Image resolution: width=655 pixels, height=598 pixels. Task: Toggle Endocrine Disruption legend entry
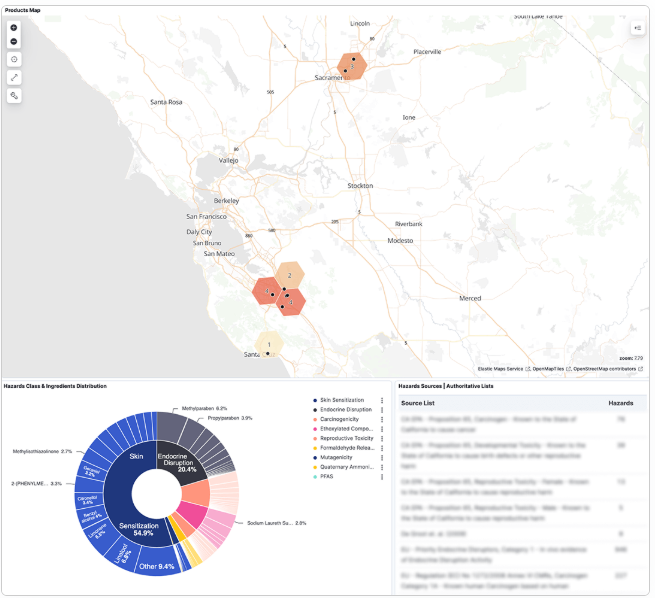[346, 410]
